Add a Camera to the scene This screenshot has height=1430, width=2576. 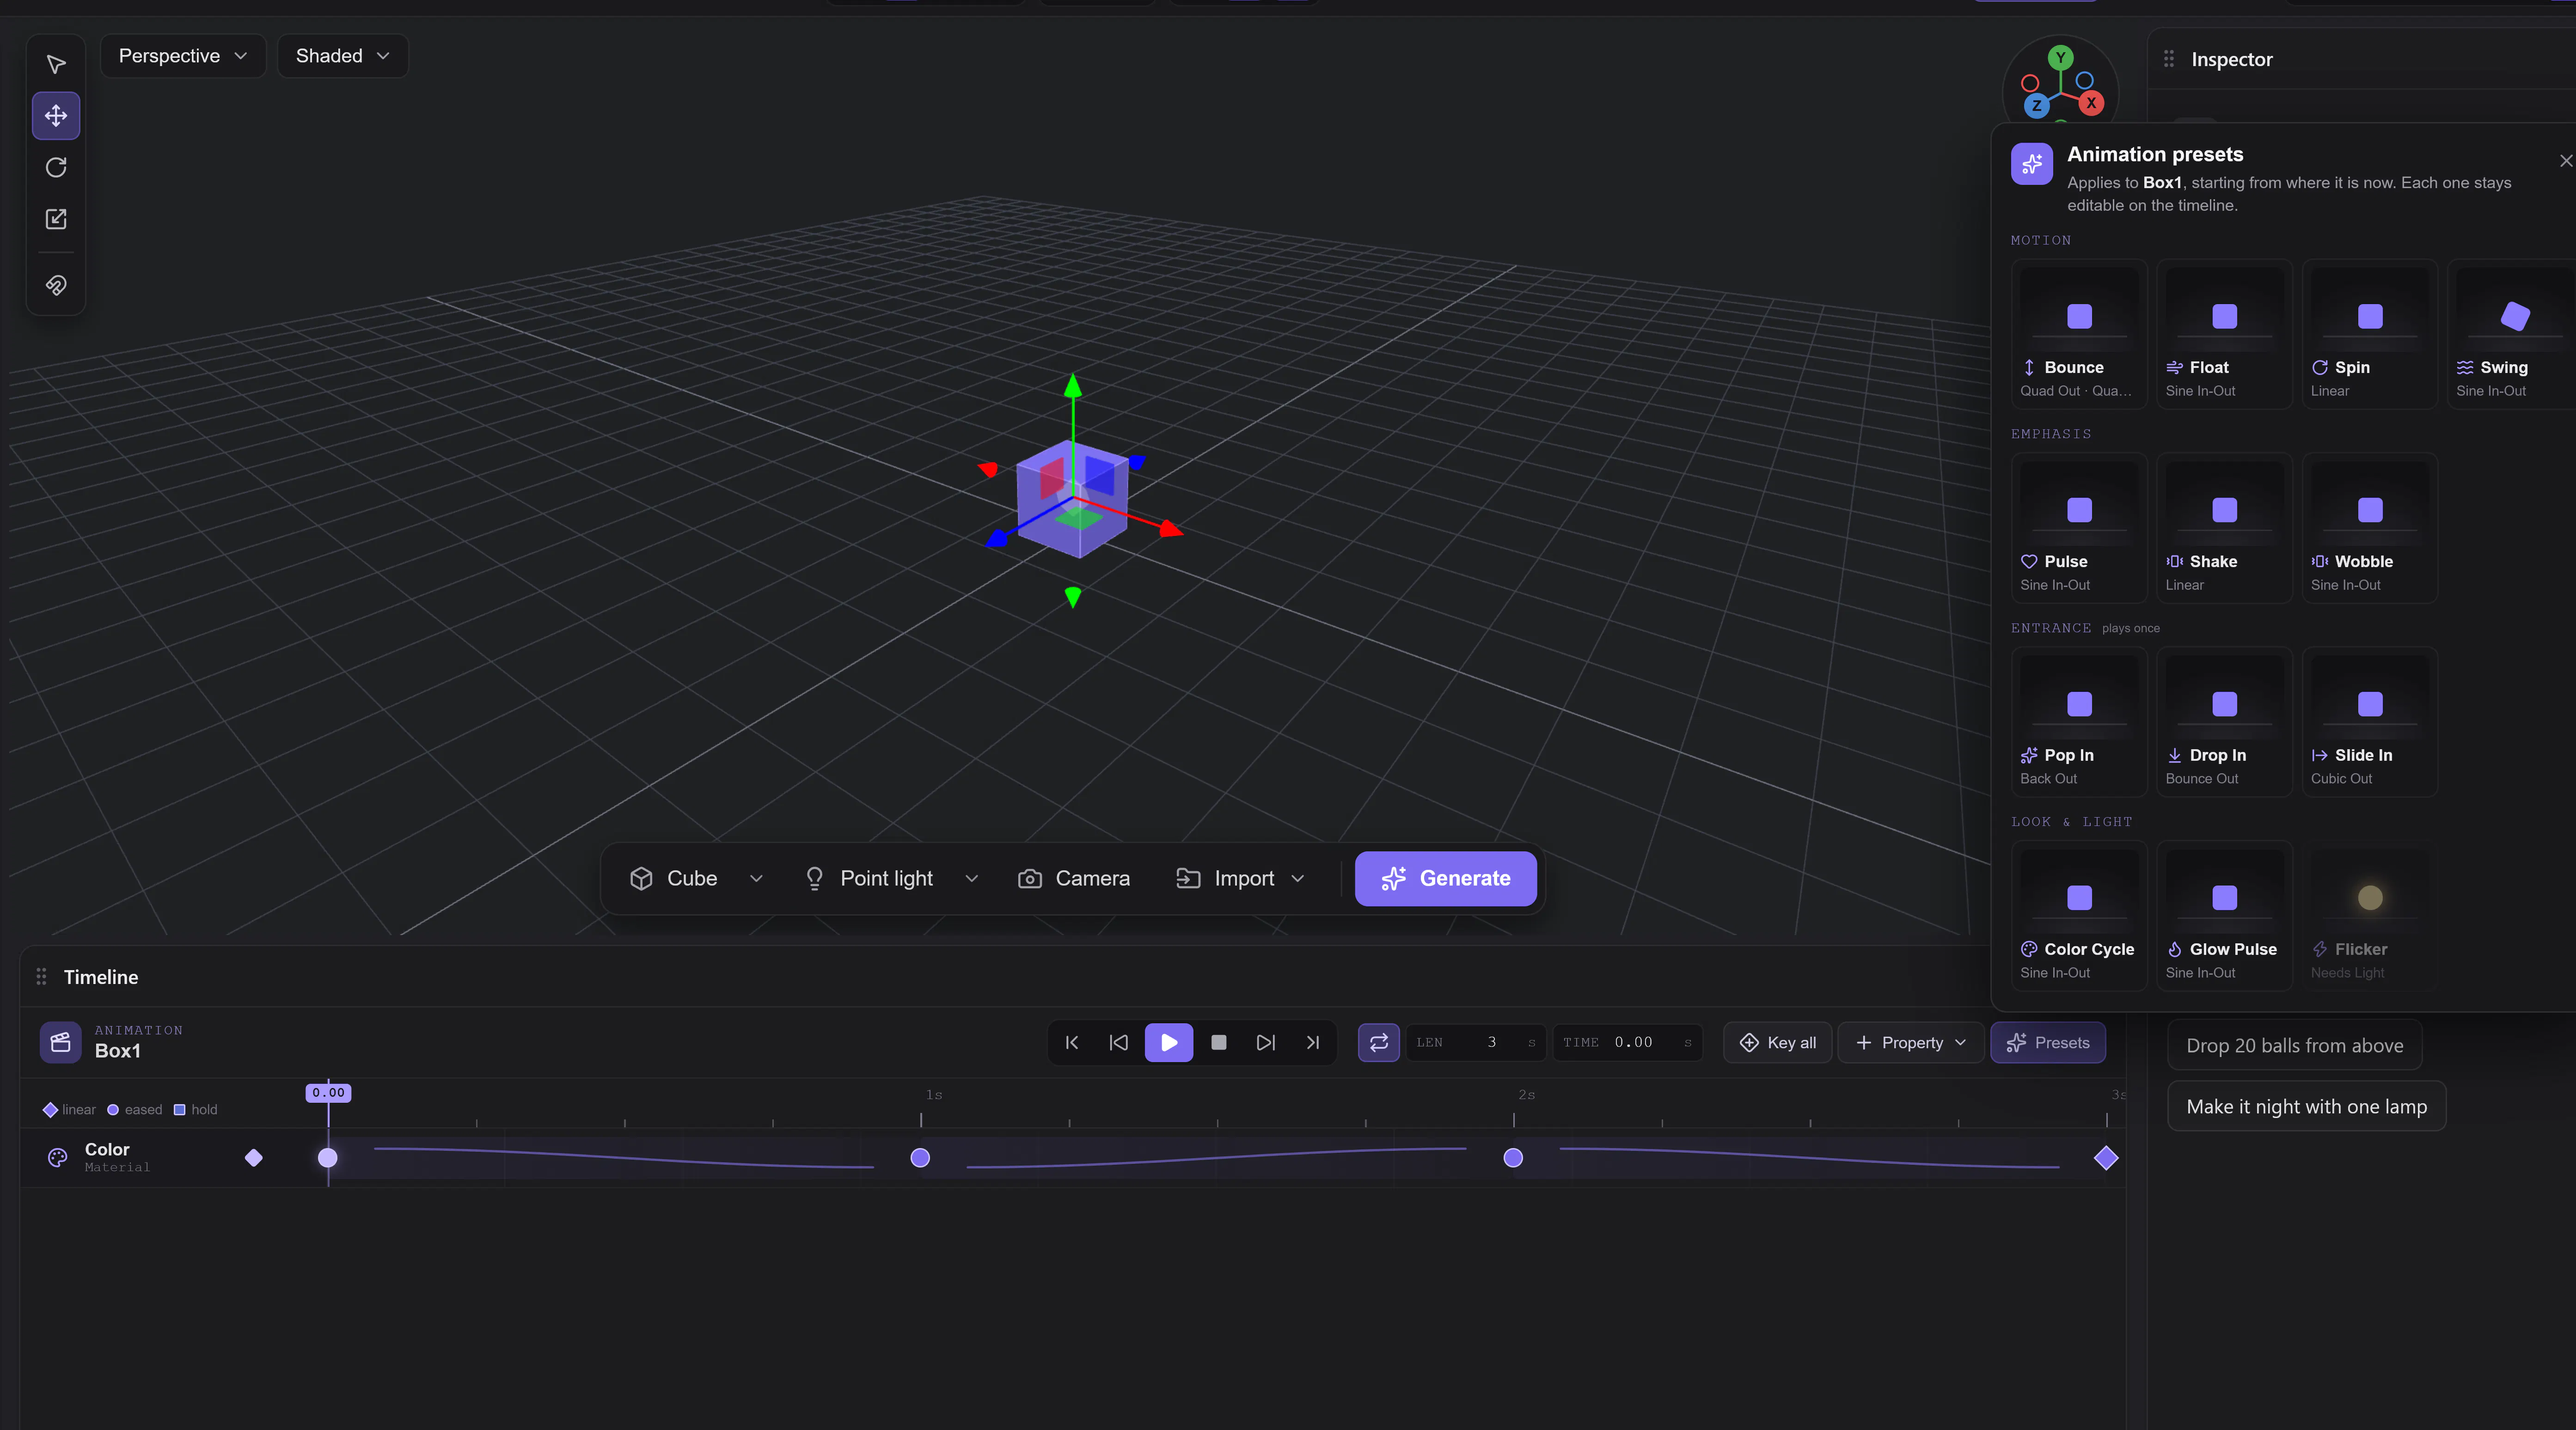[x=1074, y=878]
